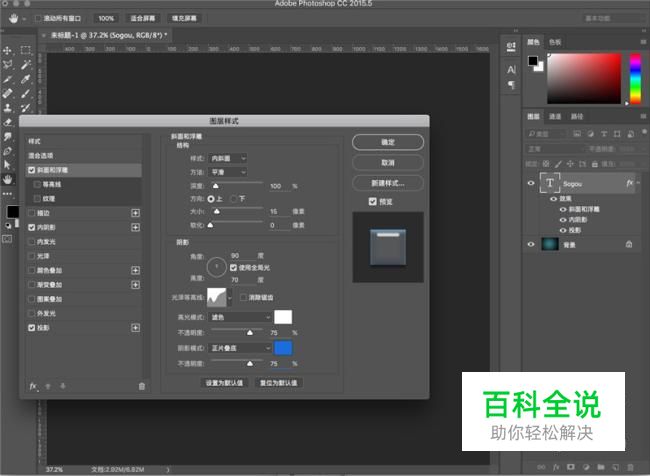Image resolution: width=650 pixels, height=476 pixels.
Task: Click the layer fx button at panel bottom
Action: 556,467
